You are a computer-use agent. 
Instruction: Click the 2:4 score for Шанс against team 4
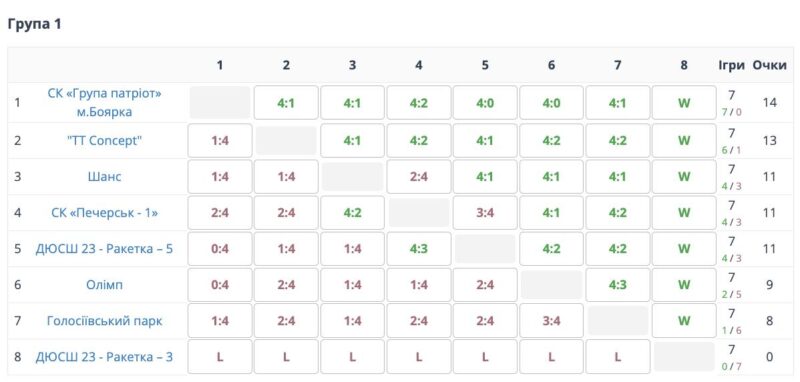(x=419, y=176)
